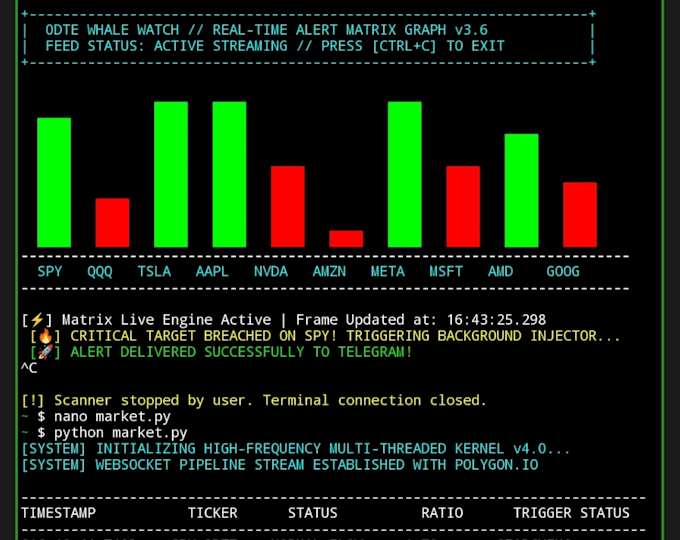Click the rocket icon on the ALERT DELIVERED line

[45, 352]
